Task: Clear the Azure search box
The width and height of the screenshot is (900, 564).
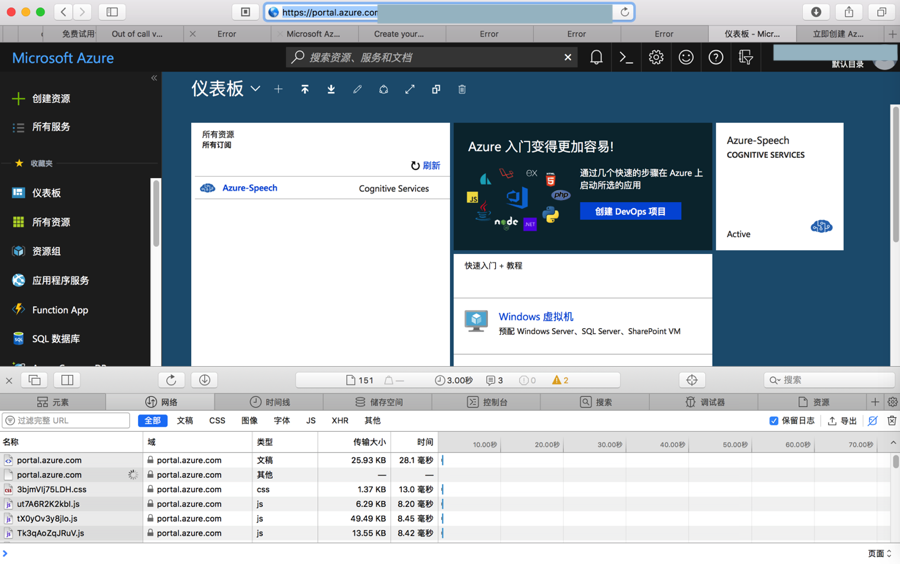Action: [x=568, y=57]
